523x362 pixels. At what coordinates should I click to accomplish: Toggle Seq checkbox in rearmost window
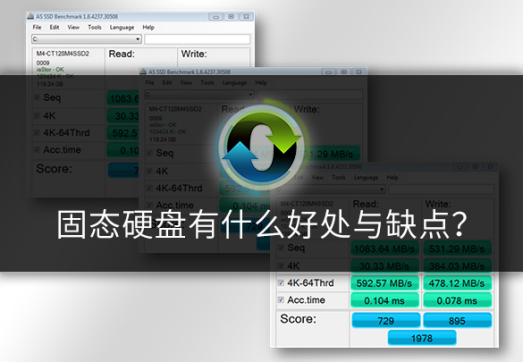[x=37, y=97]
